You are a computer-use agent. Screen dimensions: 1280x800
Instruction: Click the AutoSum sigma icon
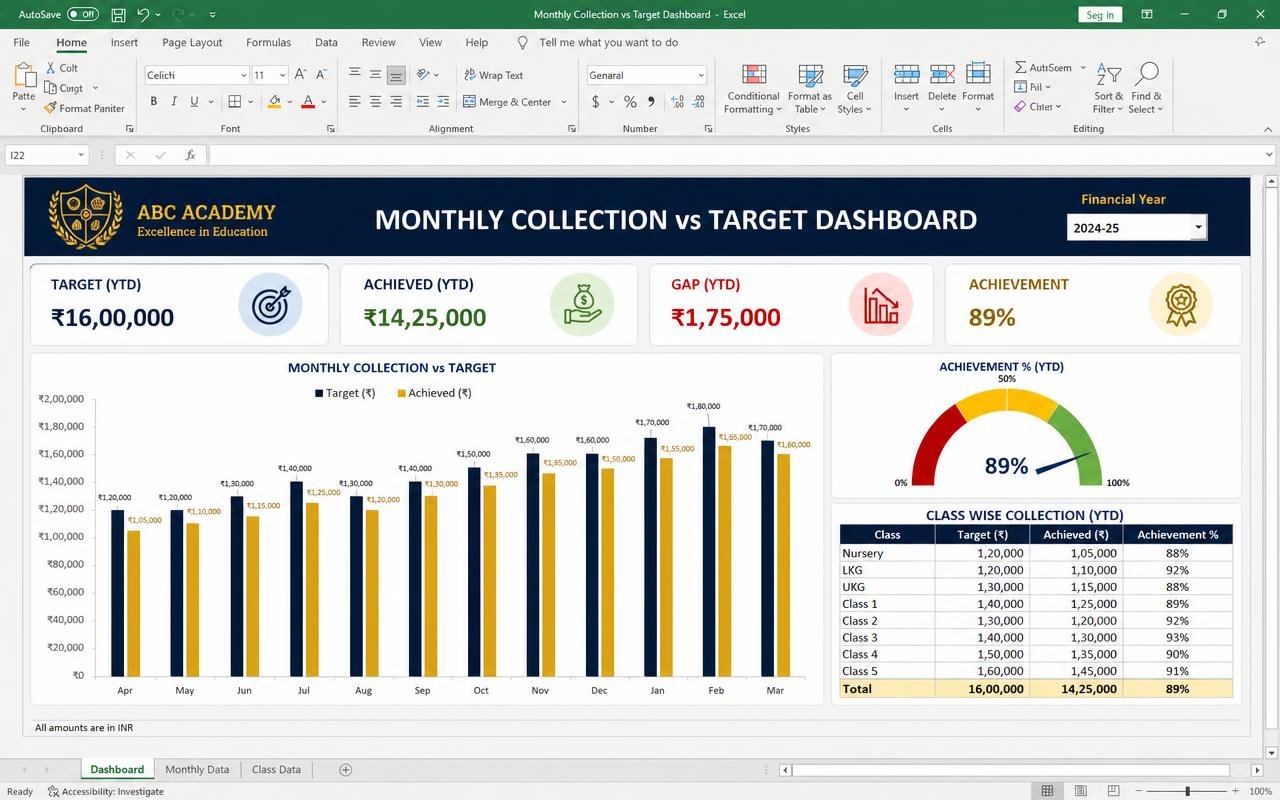pos(1020,68)
